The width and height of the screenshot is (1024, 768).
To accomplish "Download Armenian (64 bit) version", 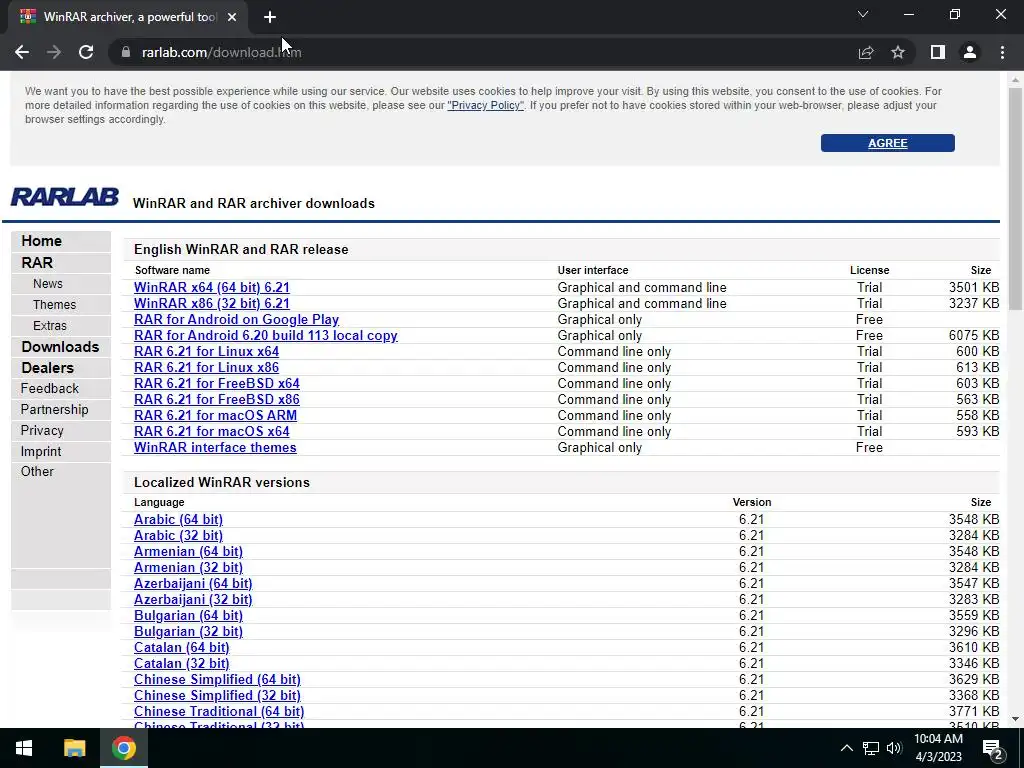I will pyautogui.click(x=188, y=552).
